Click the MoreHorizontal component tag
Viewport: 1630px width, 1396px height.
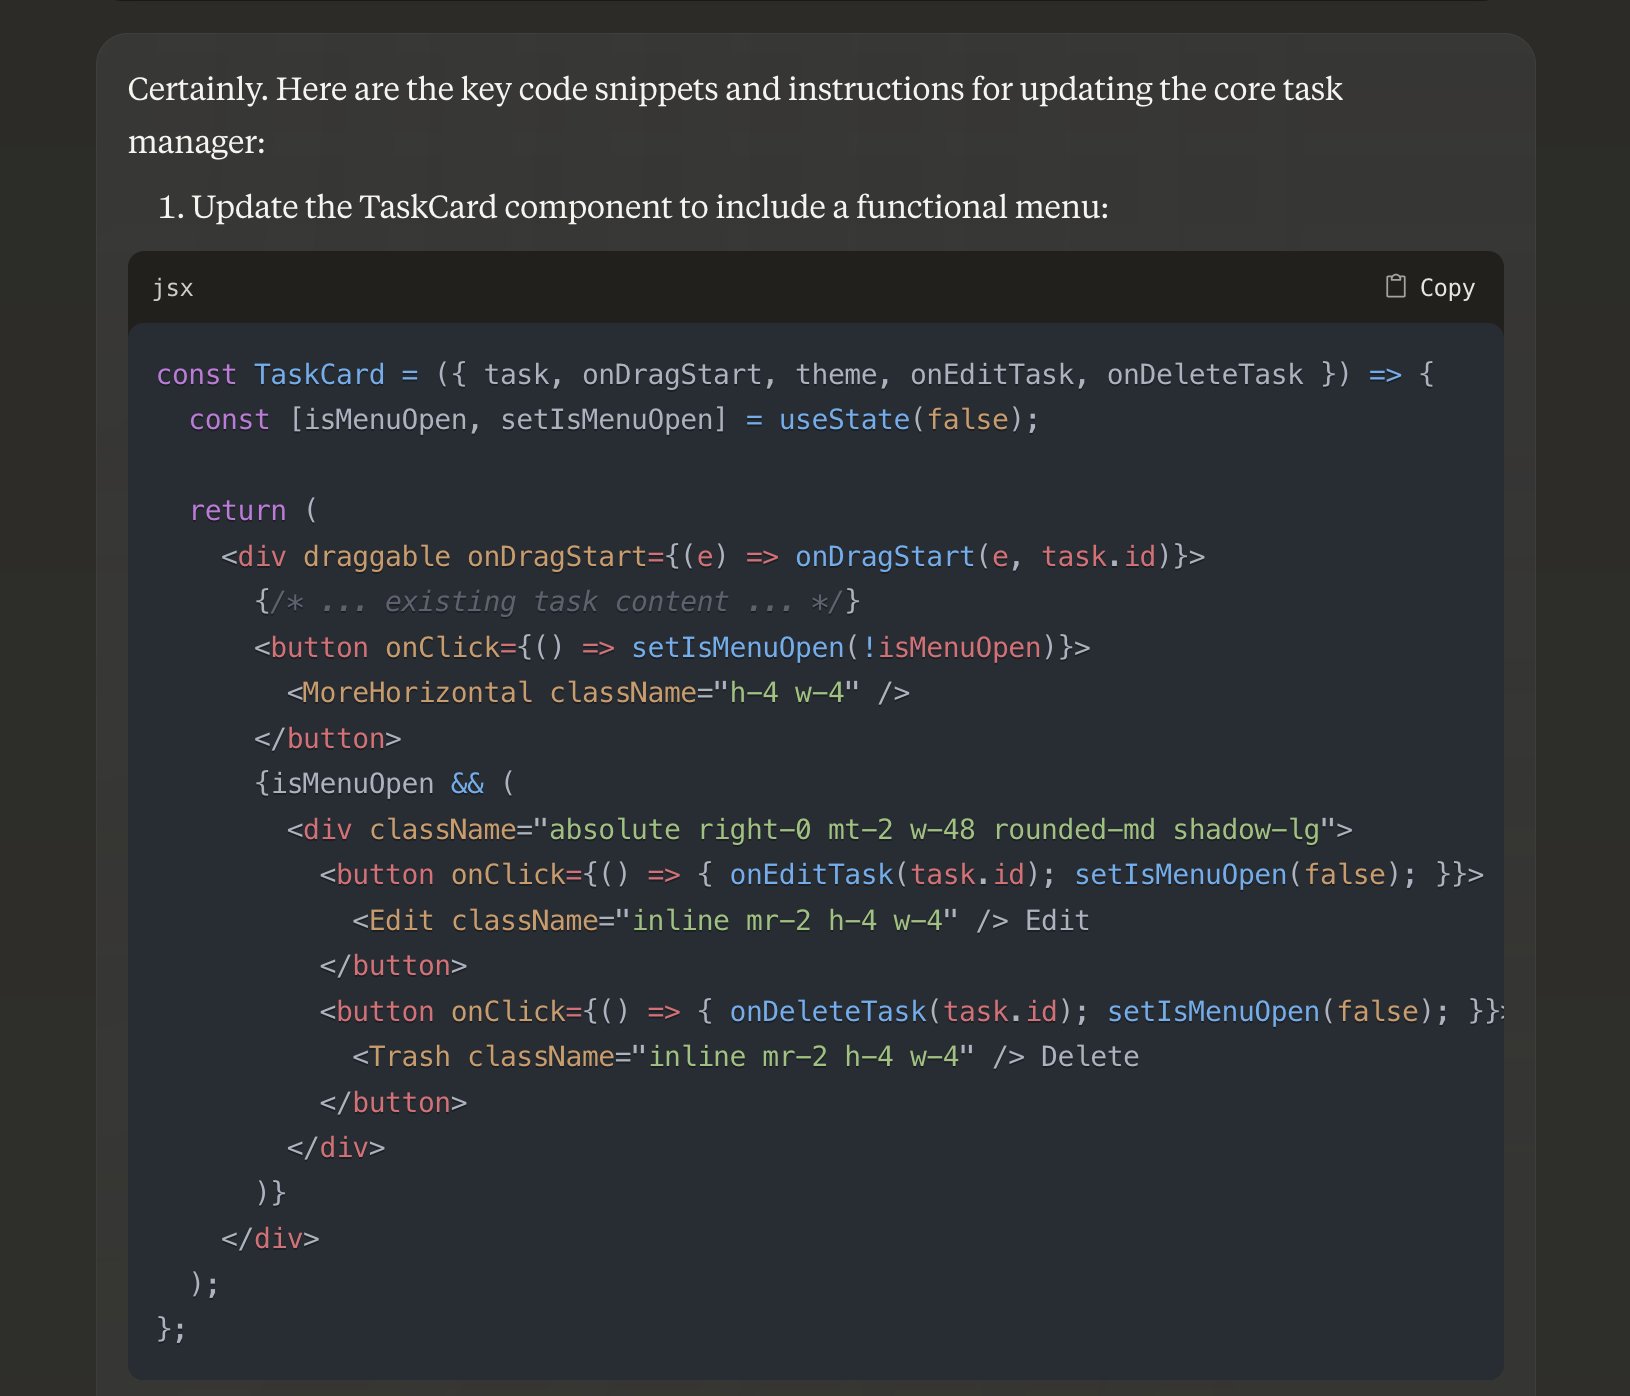(x=417, y=692)
